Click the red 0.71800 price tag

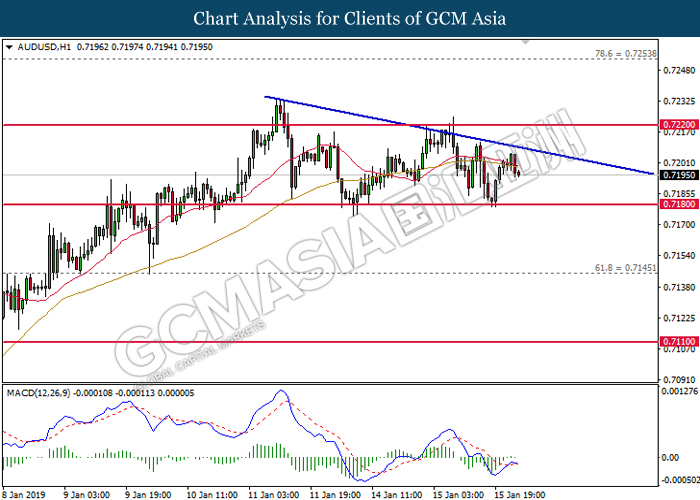point(675,205)
